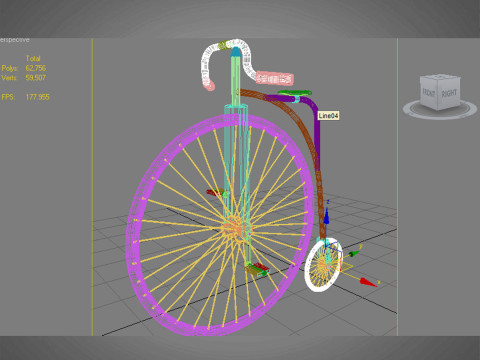Select the green bicycle seat
The width and height of the screenshot is (480, 360).
[295, 92]
